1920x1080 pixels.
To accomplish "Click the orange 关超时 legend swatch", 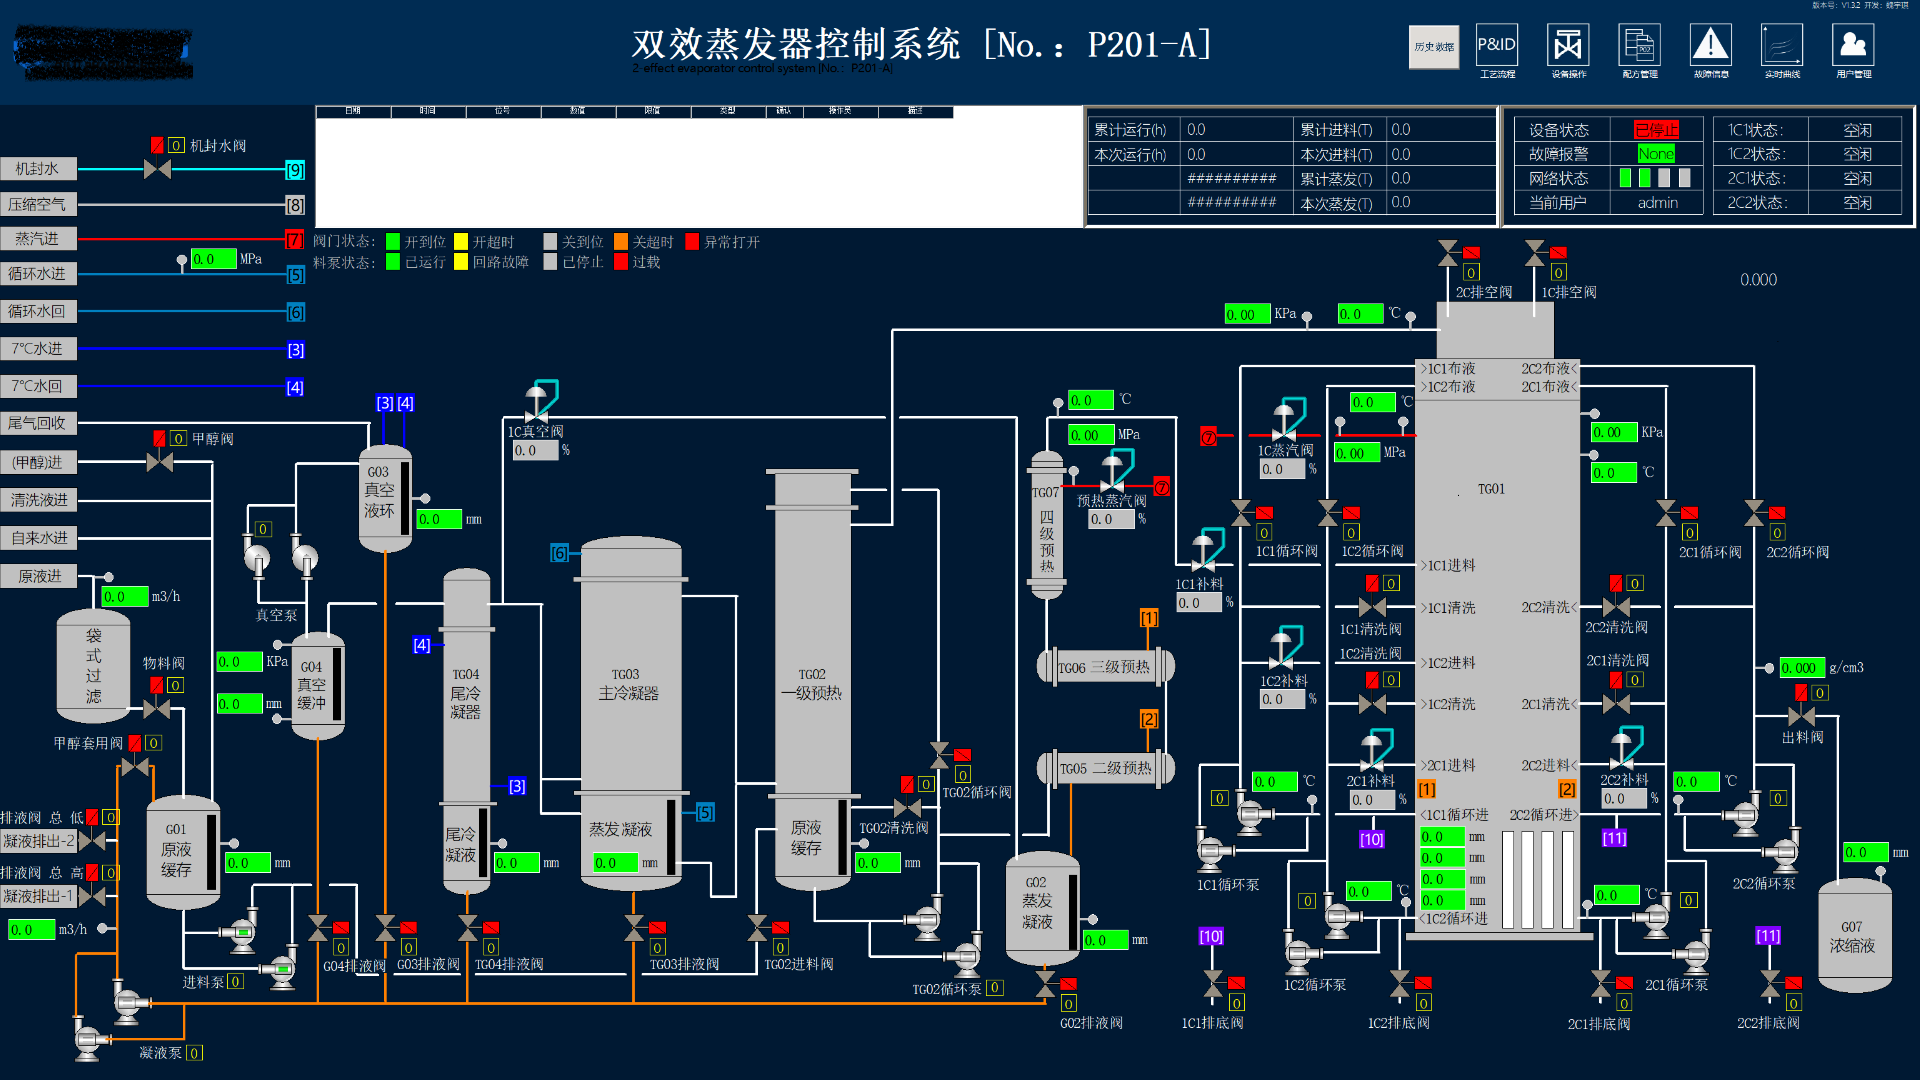I will pyautogui.click(x=621, y=242).
